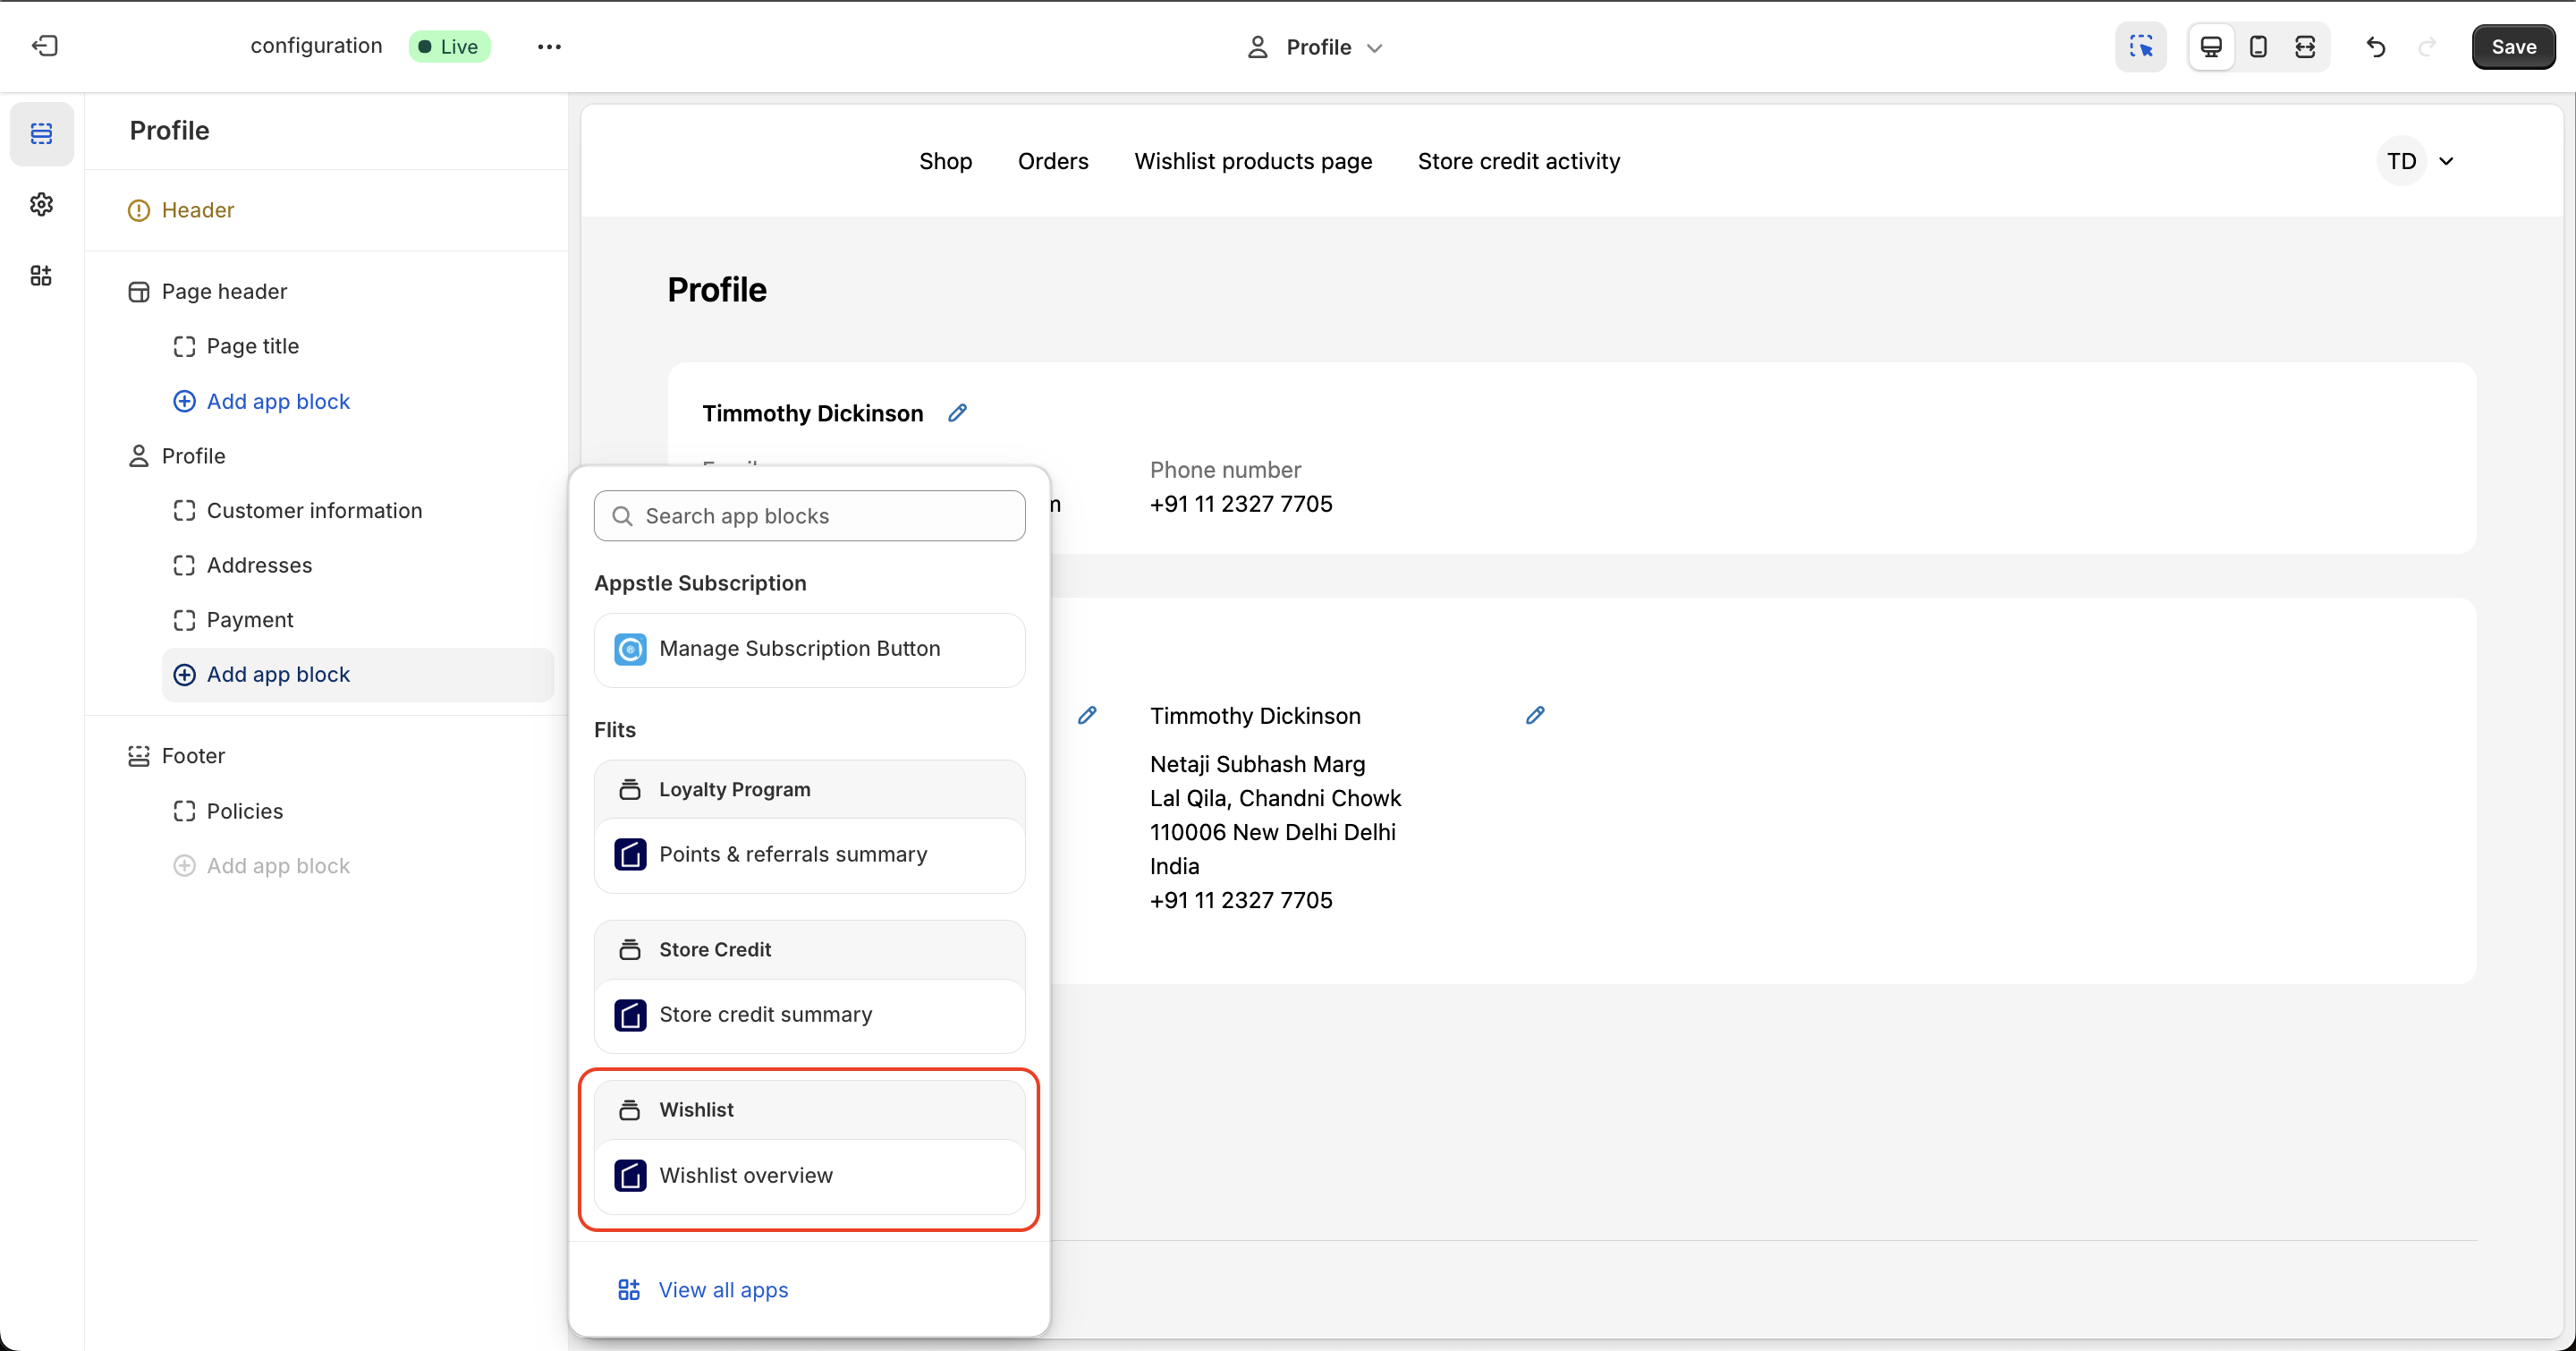Click the View all apps link
Viewport: 2576px width, 1351px height.
click(x=723, y=1289)
